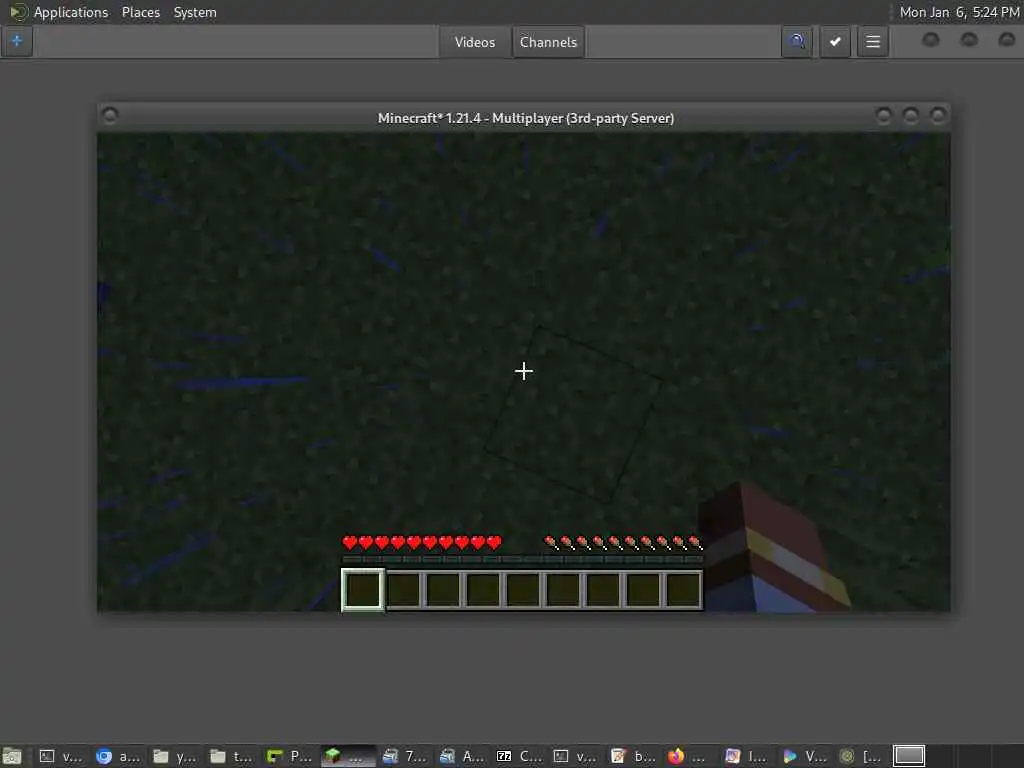Open the terminal taskbar entry right of the 7z entry
Viewport: 1024px width, 768px height.
[575, 756]
